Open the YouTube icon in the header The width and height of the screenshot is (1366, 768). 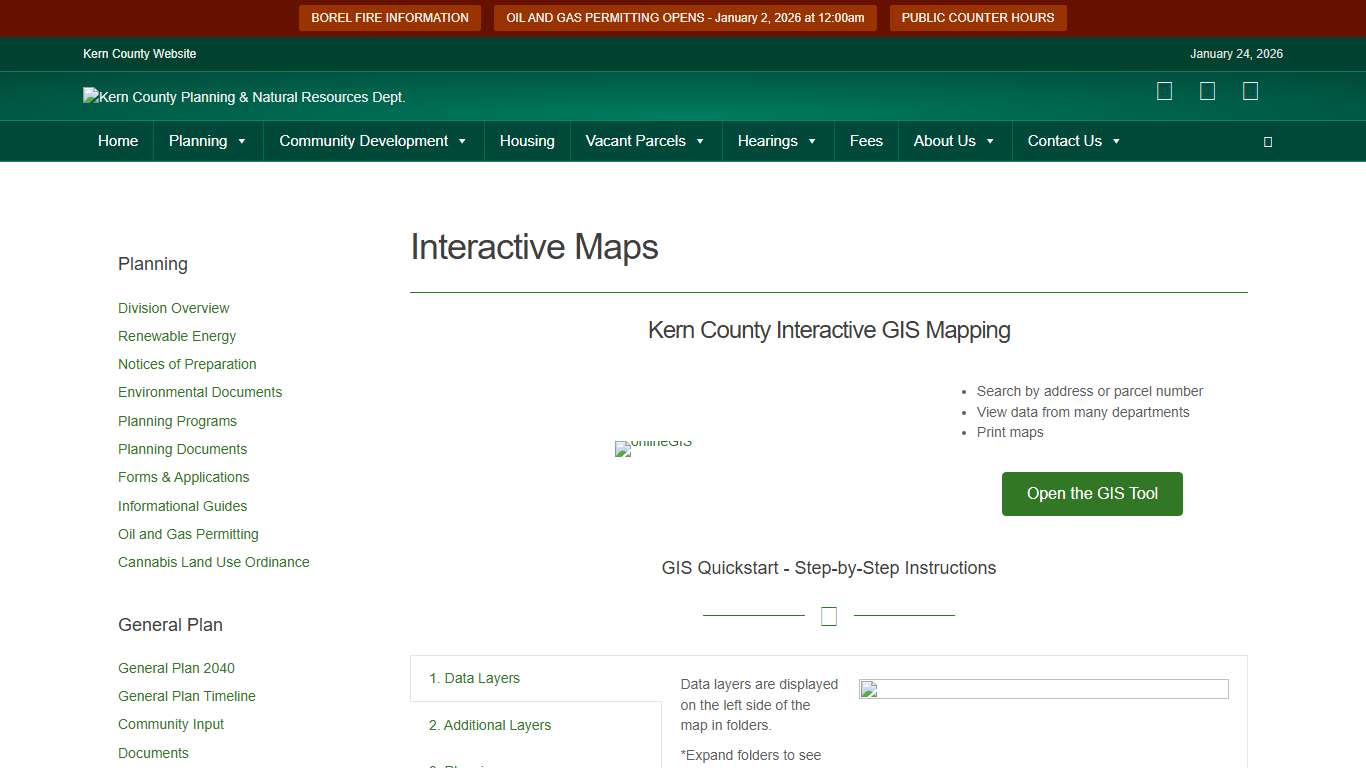coord(1250,91)
